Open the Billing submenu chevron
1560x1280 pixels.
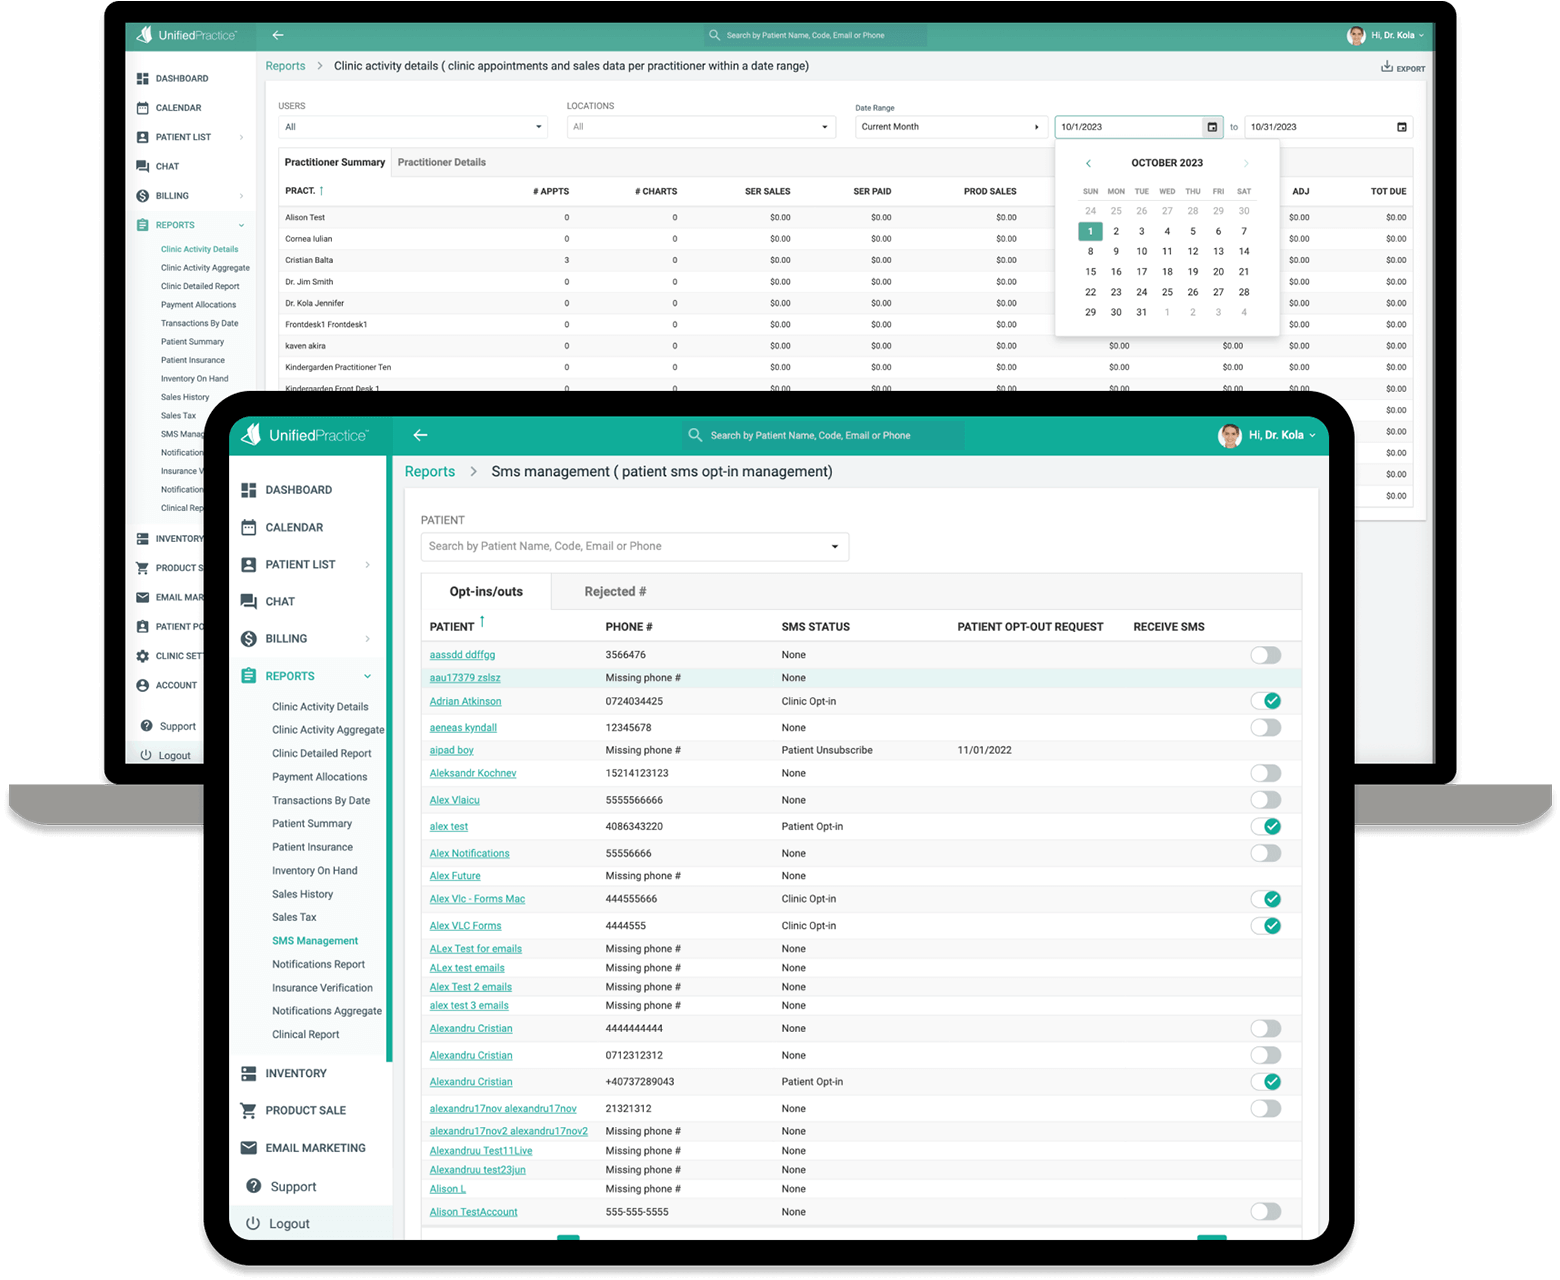click(x=369, y=638)
